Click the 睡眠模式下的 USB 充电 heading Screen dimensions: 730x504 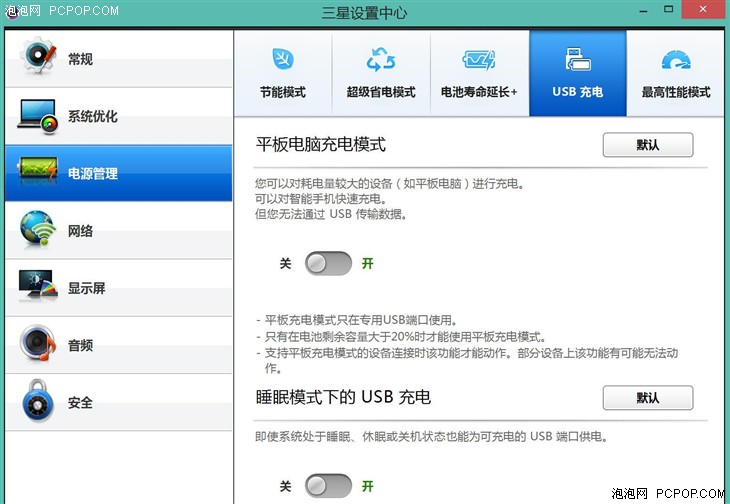click(343, 397)
